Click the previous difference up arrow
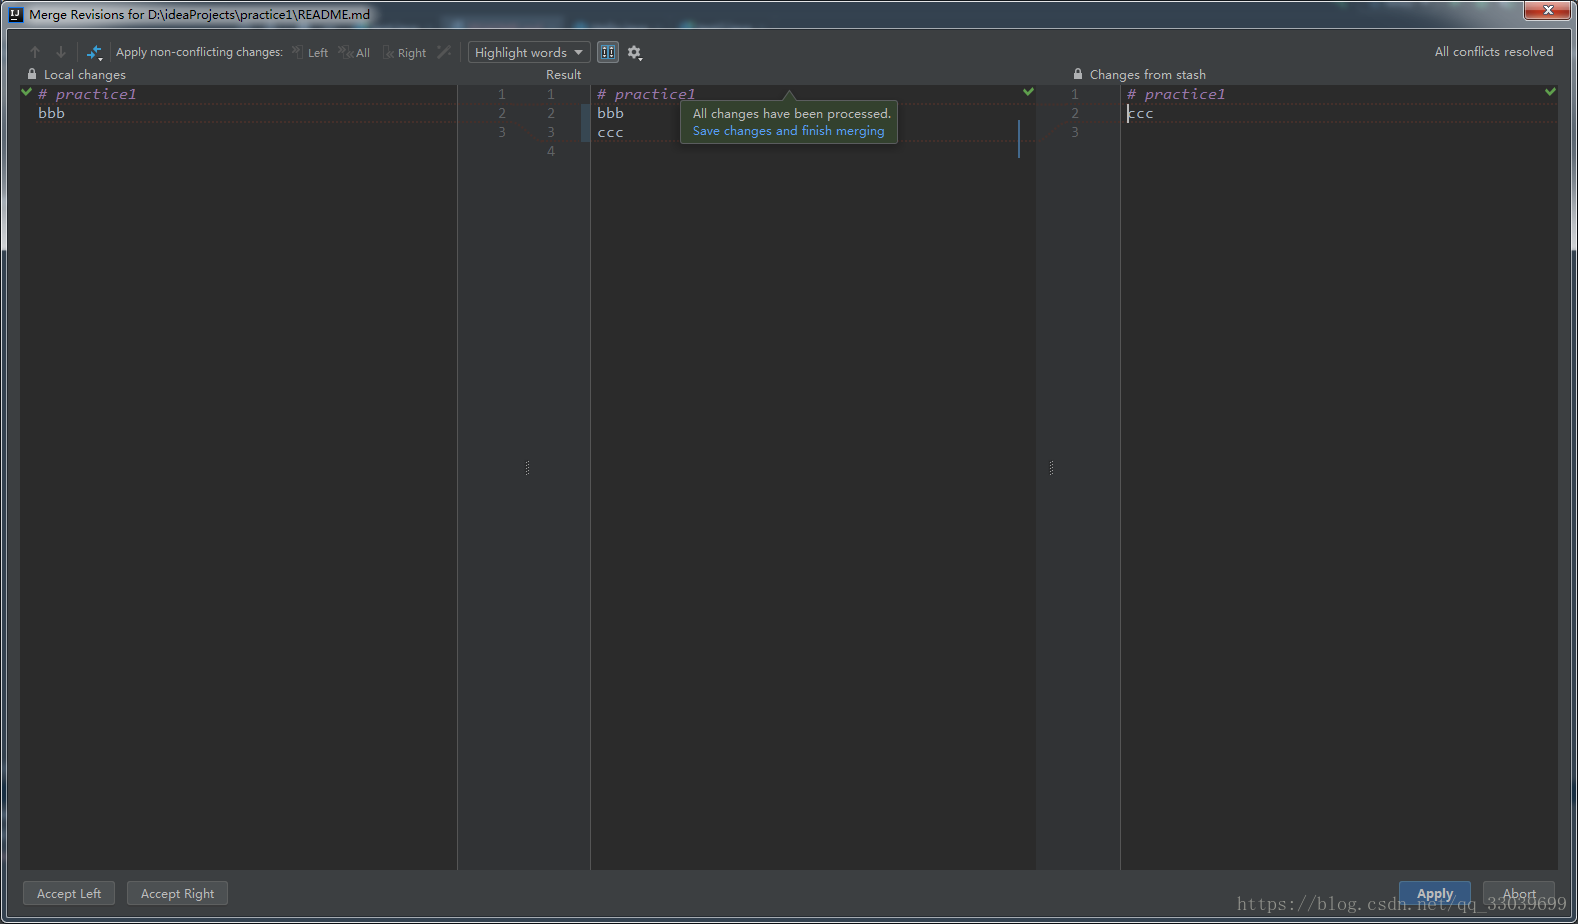1578x924 pixels. tap(35, 52)
